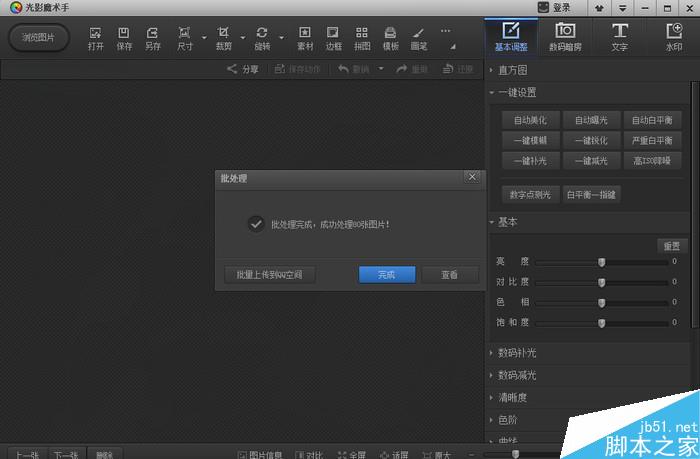Adjust the 色相 hue slider handle

coord(602,303)
